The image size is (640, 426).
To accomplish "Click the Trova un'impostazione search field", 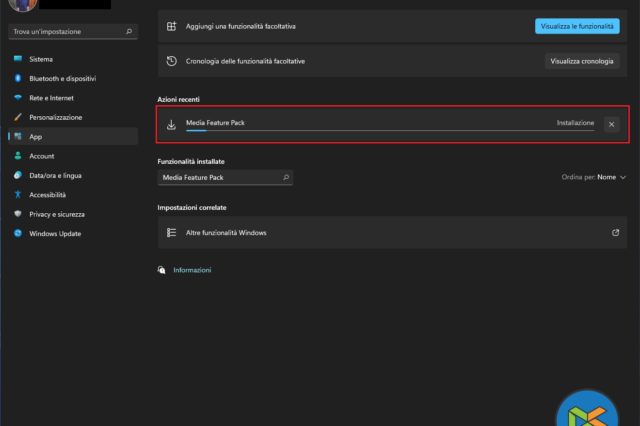I will tap(72, 32).
